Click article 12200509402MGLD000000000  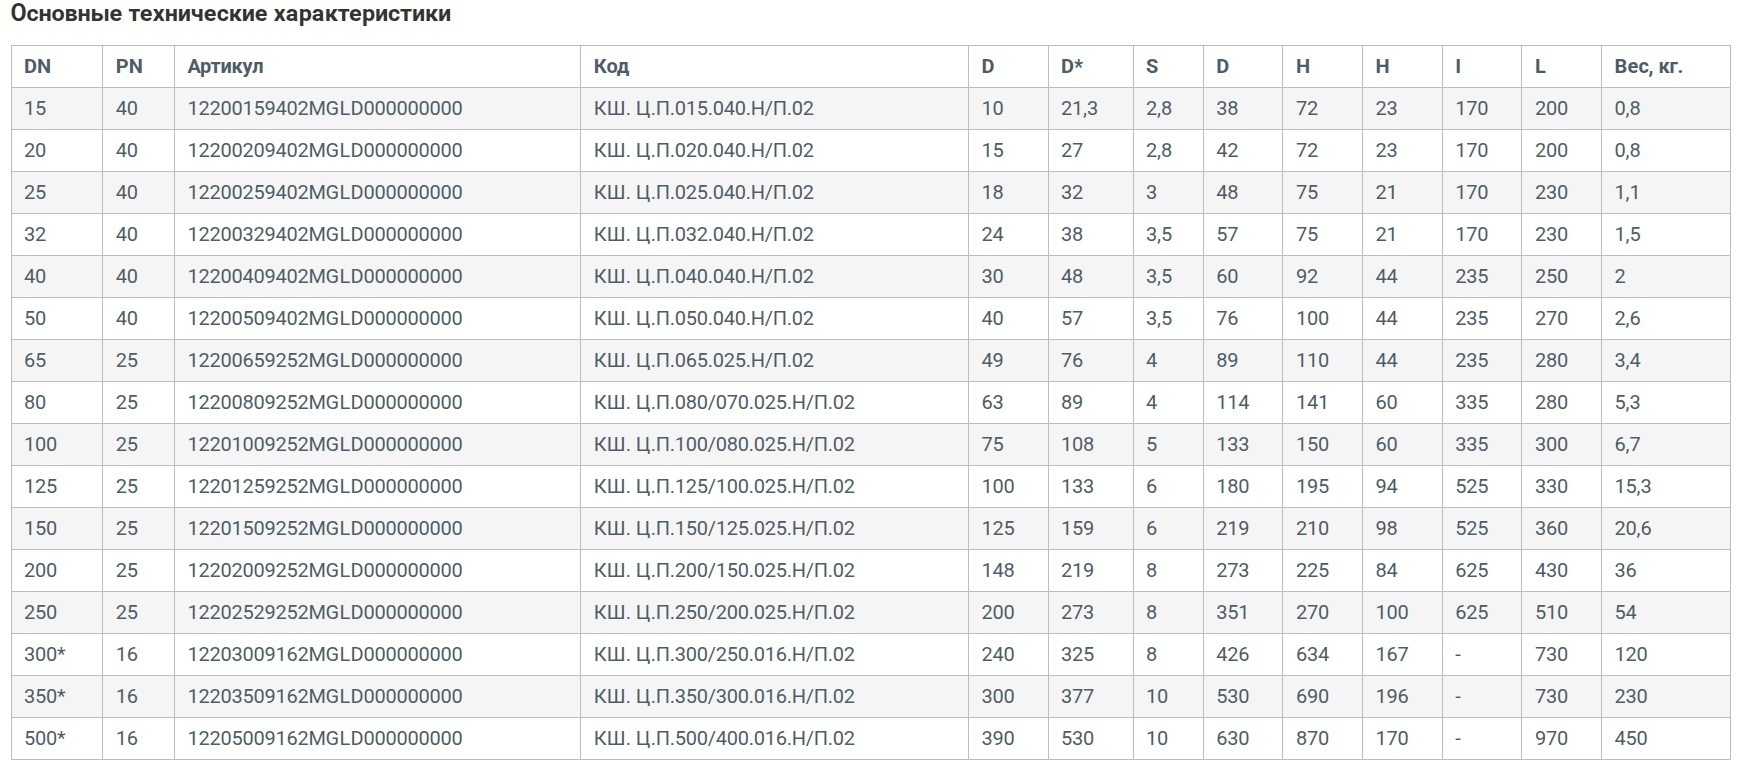[325, 318]
